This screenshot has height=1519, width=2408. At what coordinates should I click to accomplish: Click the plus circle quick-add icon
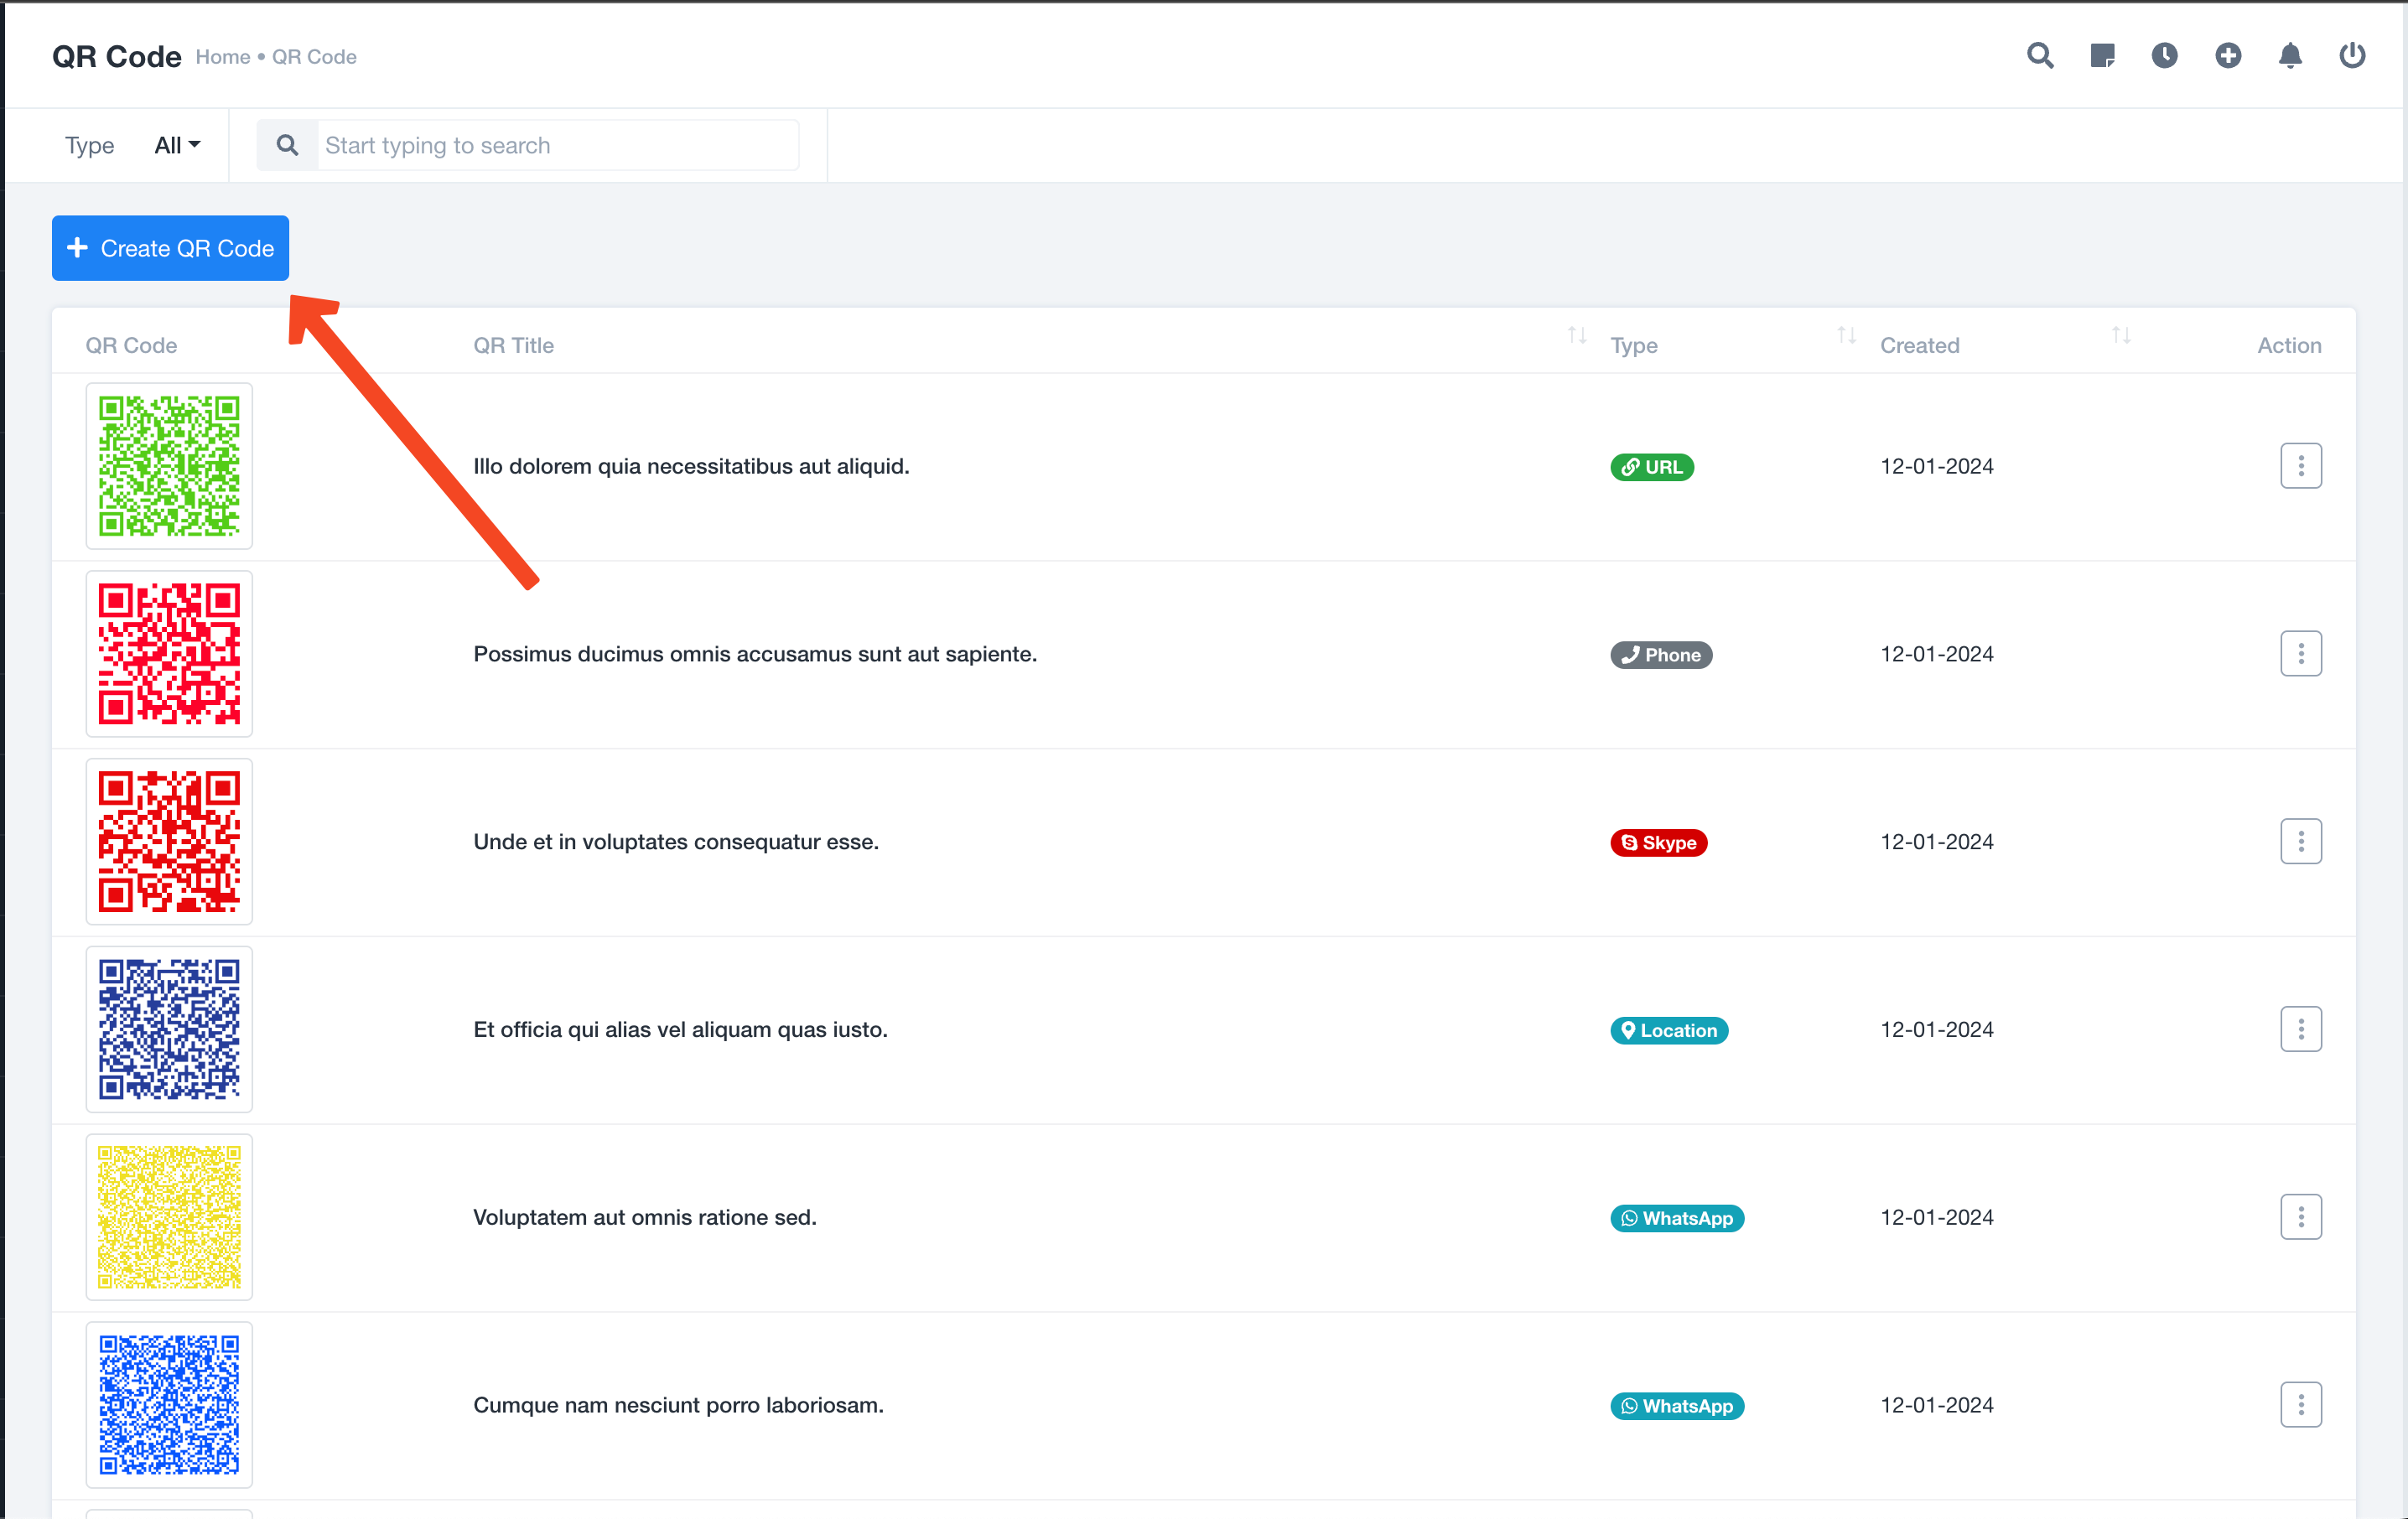point(2227,56)
